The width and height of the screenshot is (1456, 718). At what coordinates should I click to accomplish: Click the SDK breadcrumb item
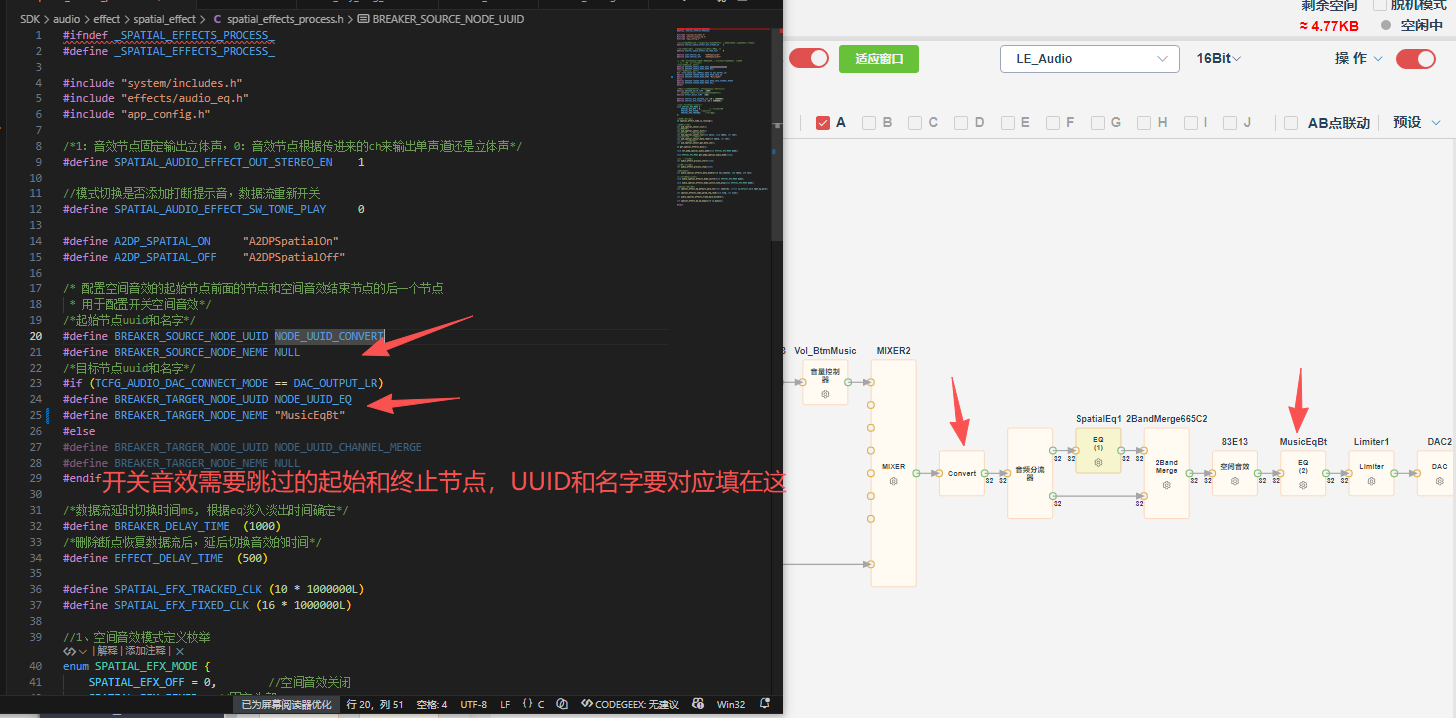[x=30, y=19]
